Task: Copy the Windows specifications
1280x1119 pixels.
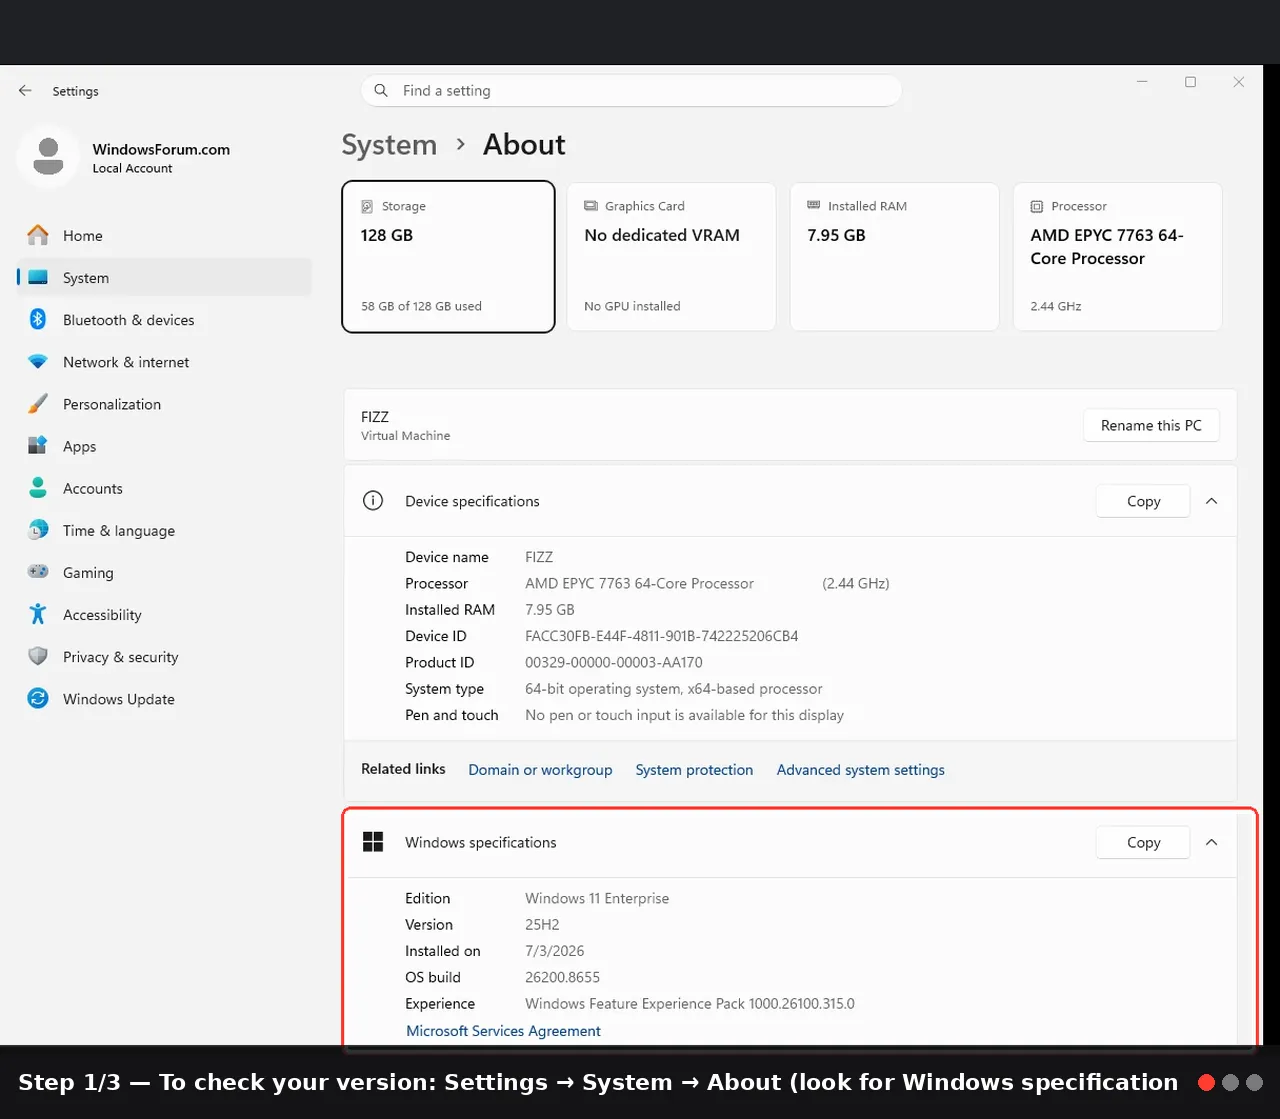Action: 1143,842
